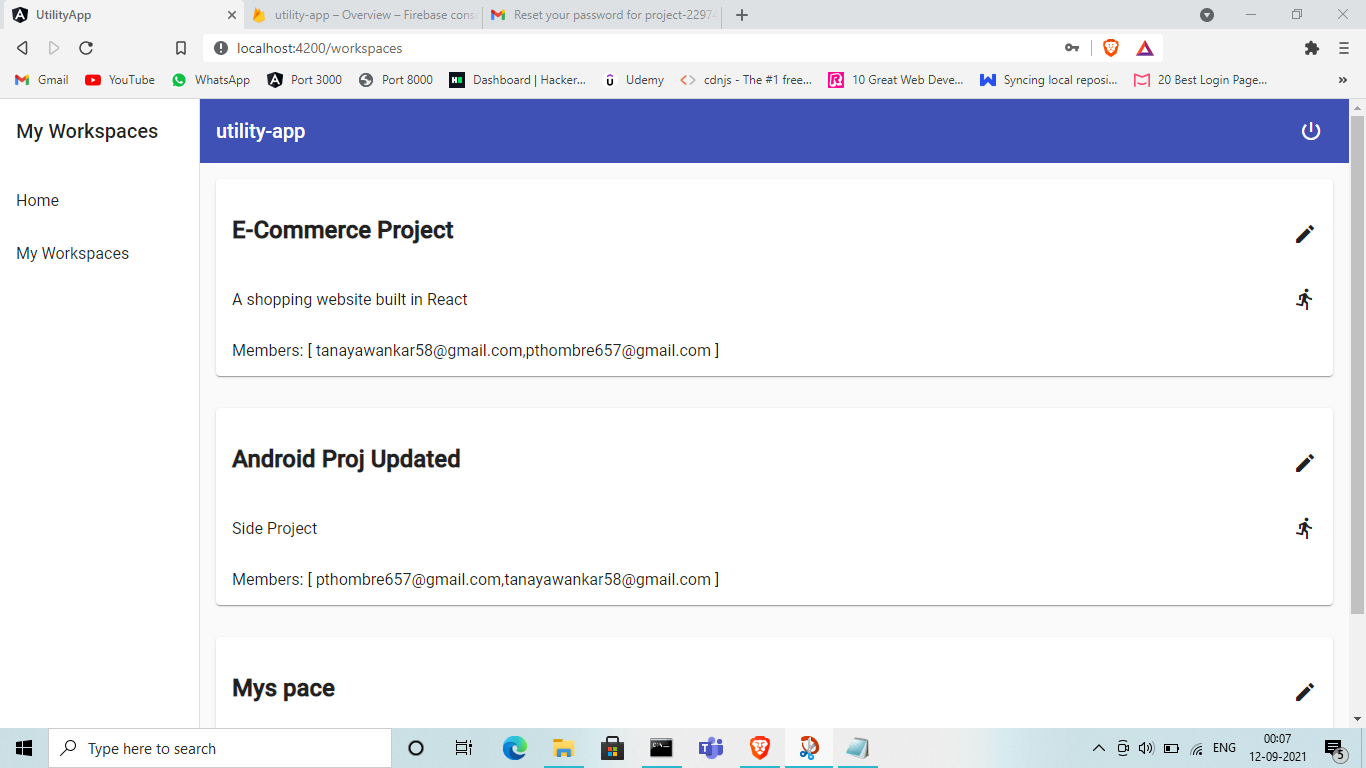
Task: Click the browser extensions puzzle icon
Action: [x=1311, y=47]
